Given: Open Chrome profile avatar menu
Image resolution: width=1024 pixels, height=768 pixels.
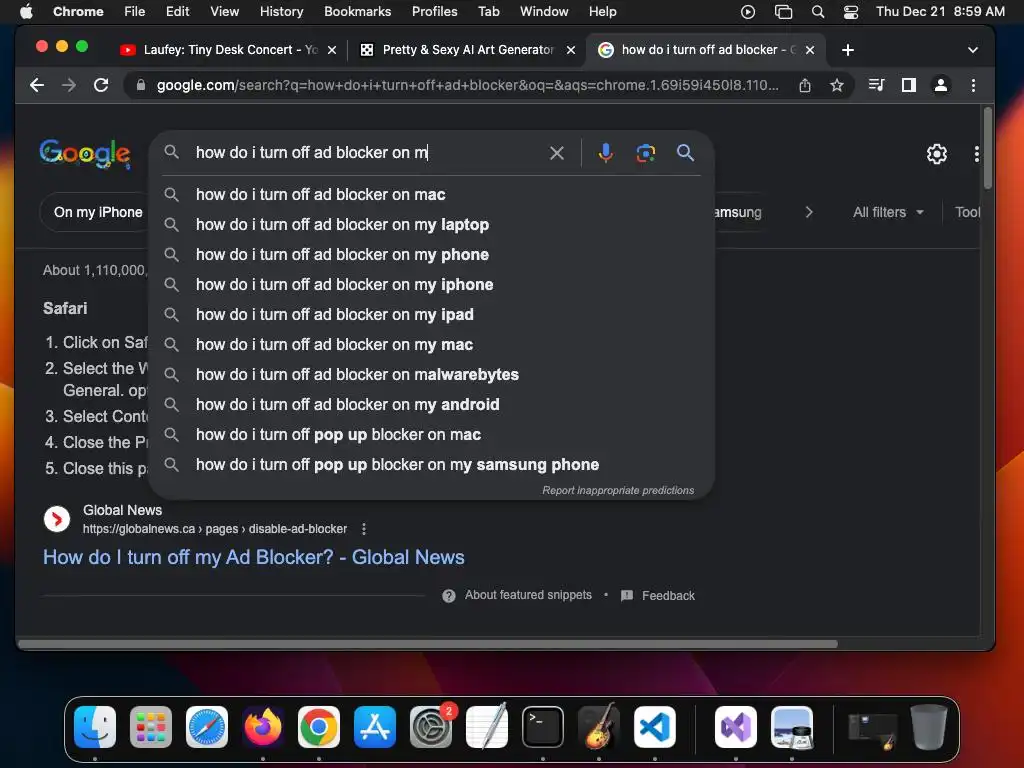Looking at the screenshot, I should [x=940, y=85].
